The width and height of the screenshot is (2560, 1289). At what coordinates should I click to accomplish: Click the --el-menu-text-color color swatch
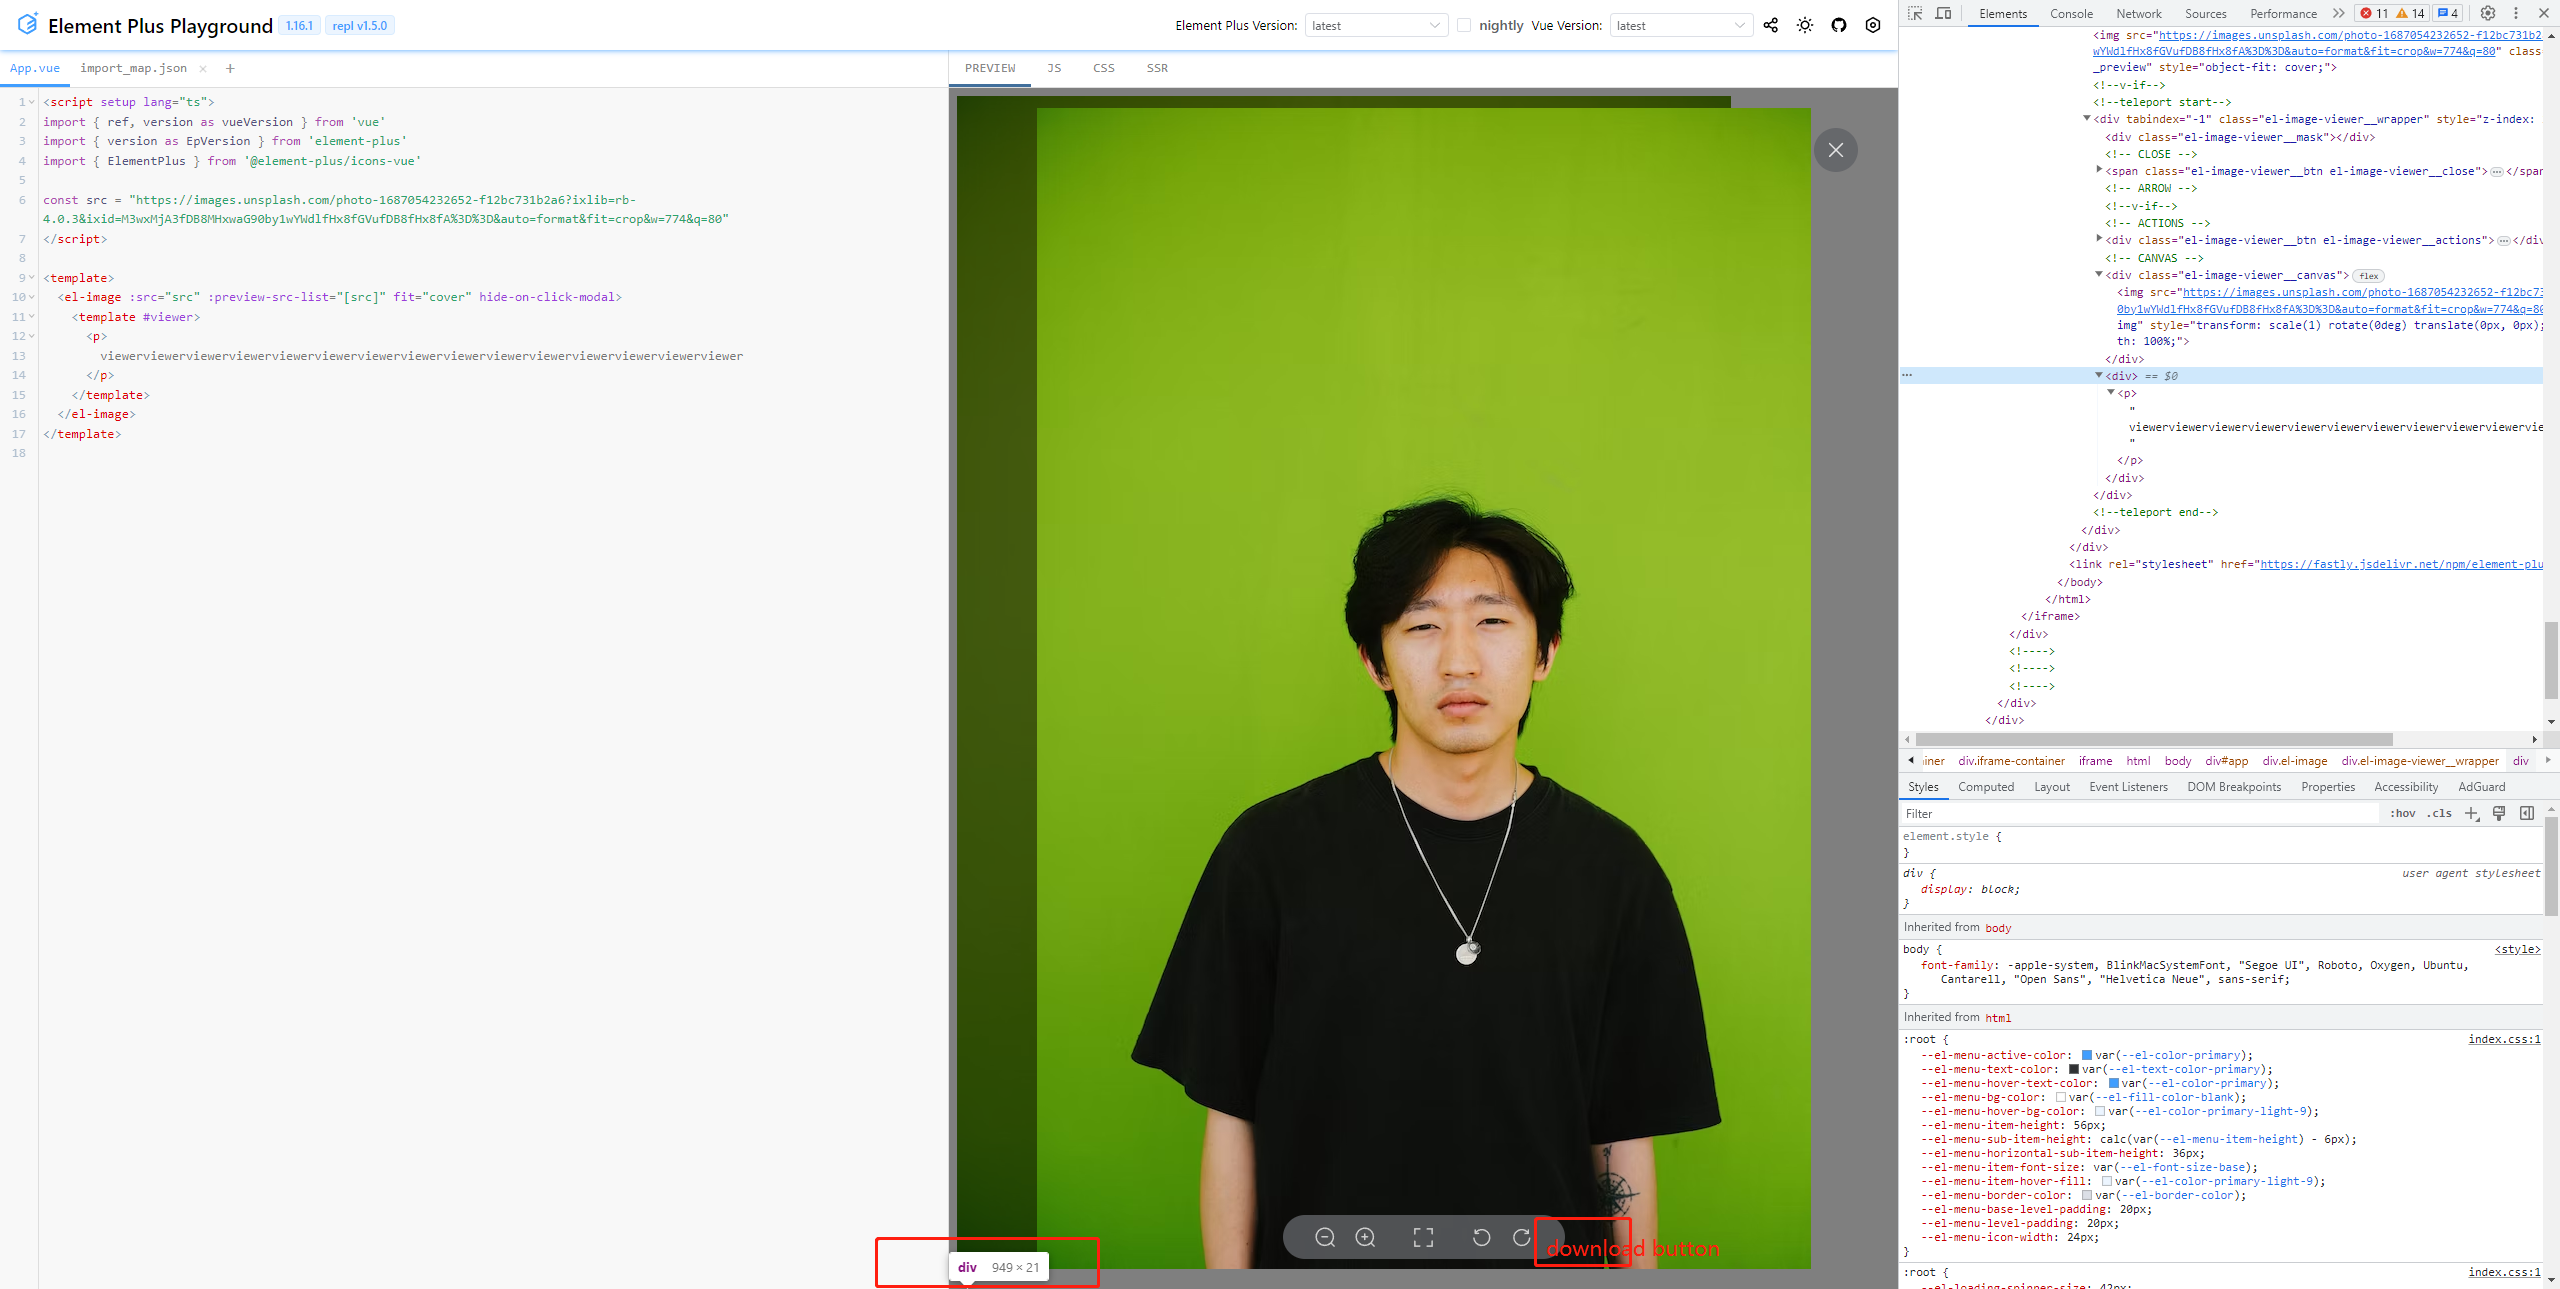[x=2072, y=1069]
